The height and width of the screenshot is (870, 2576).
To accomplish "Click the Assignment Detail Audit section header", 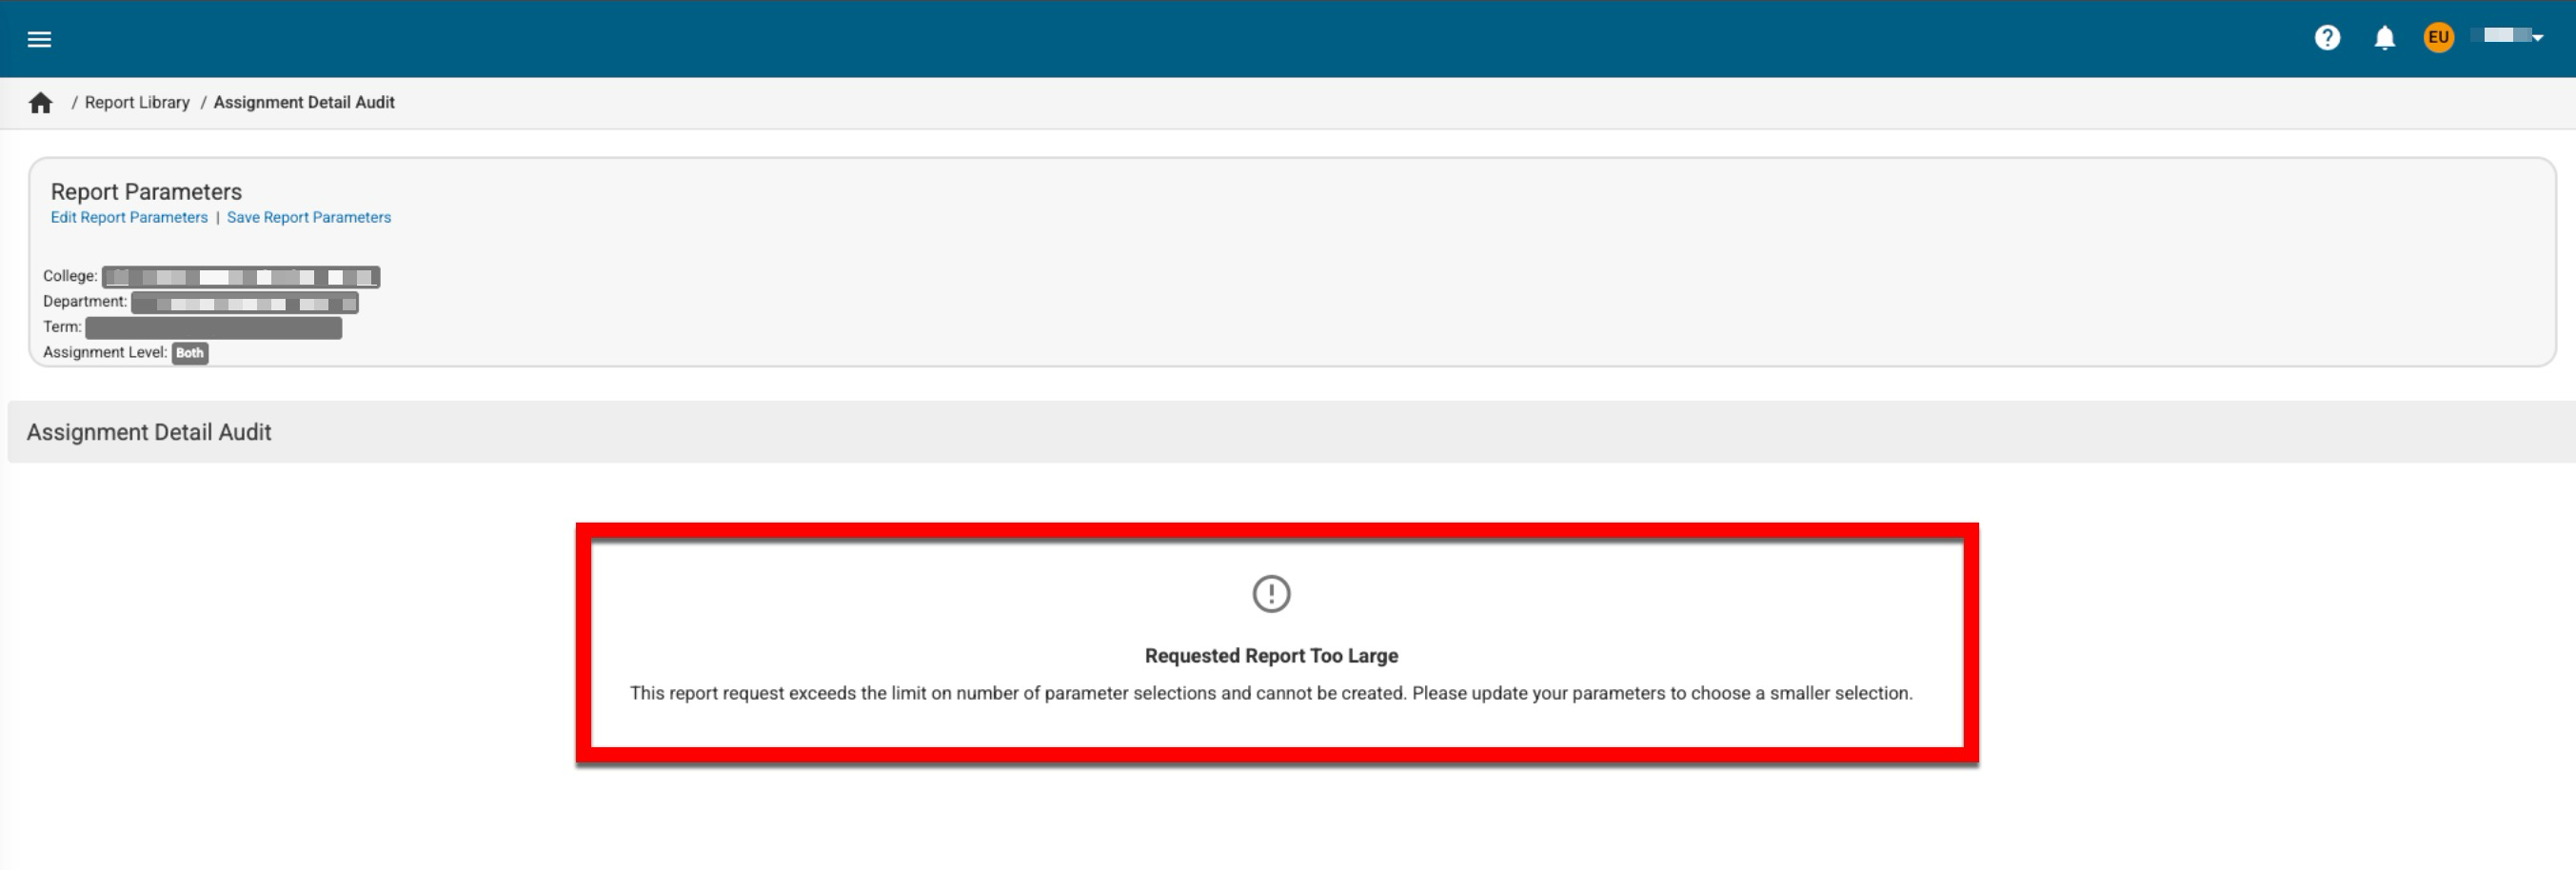I will (149, 432).
